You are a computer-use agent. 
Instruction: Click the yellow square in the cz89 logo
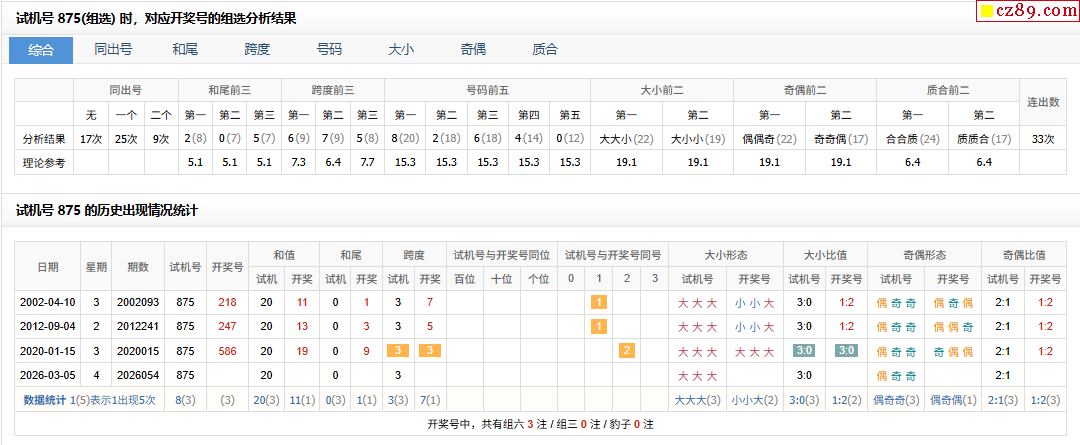pos(986,12)
